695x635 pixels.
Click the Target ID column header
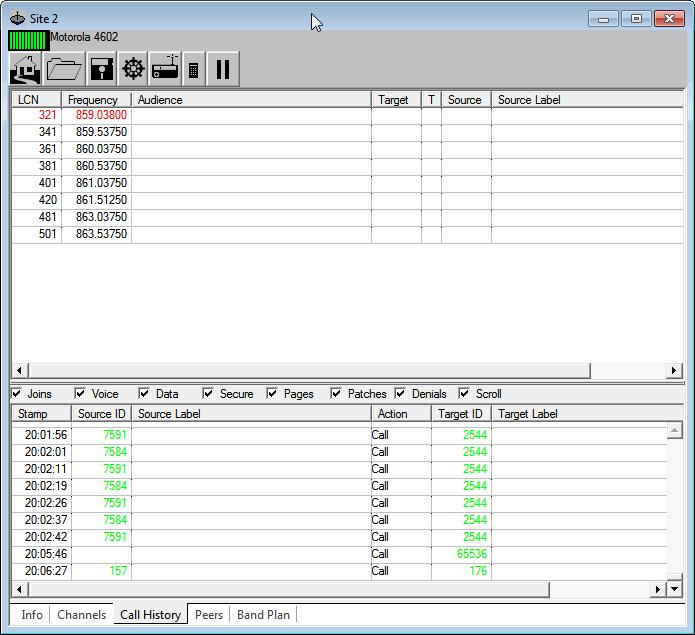point(461,414)
